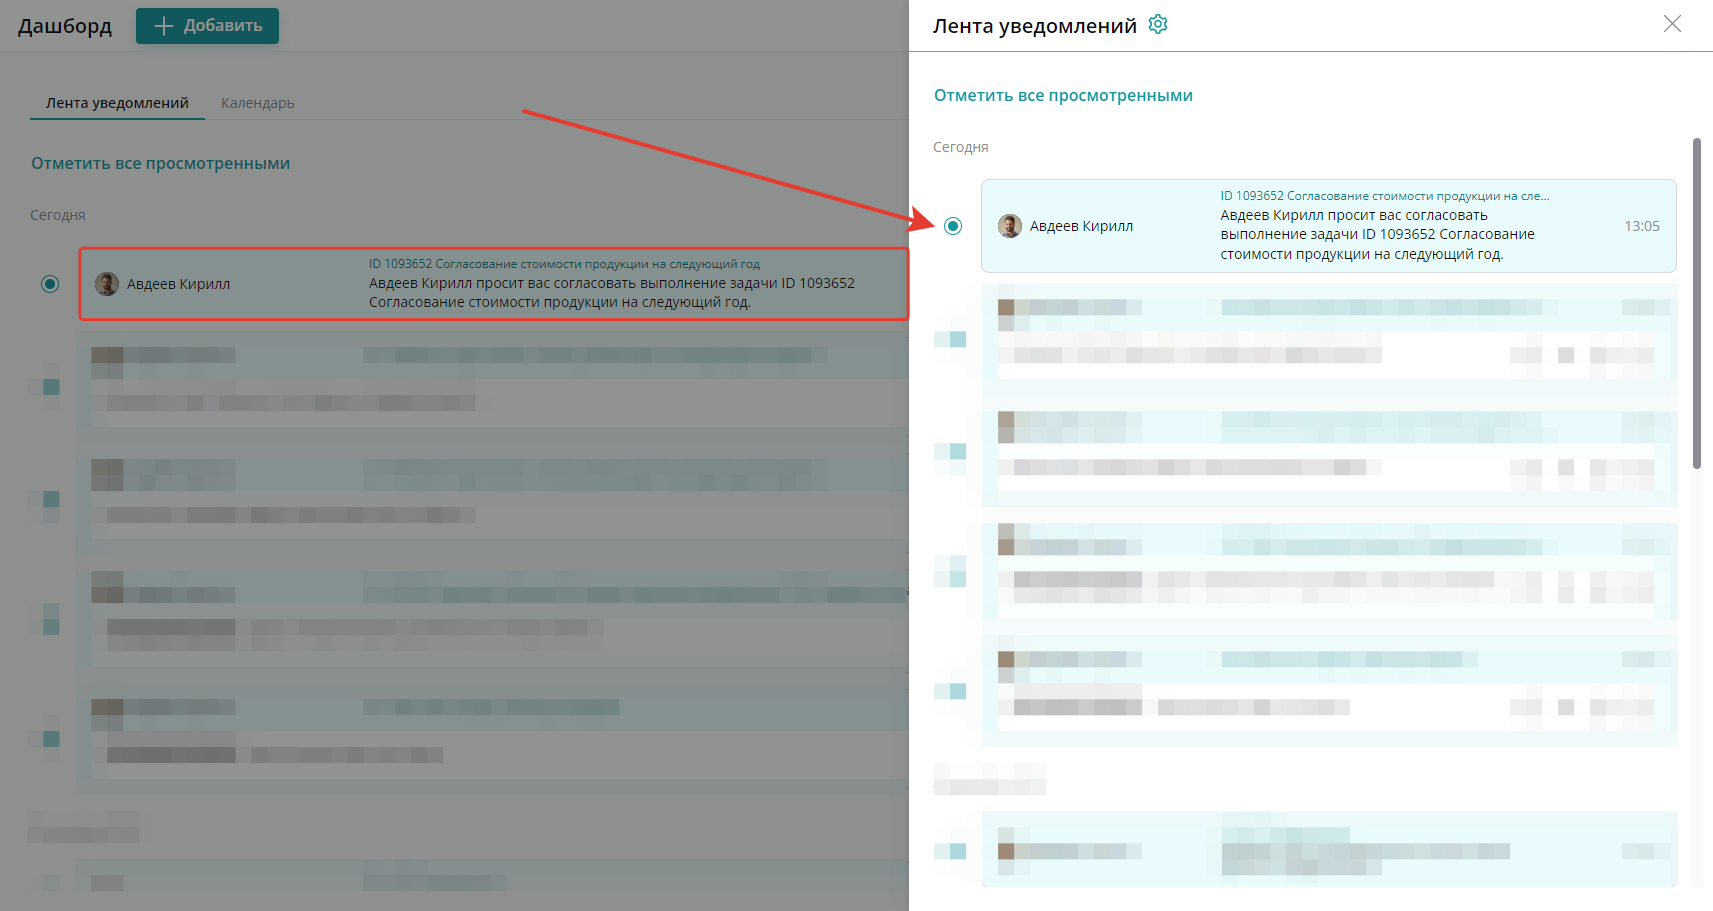This screenshot has width=1713, height=911.
Task: Open notification feed settings gear icon
Action: [1158, 24]
